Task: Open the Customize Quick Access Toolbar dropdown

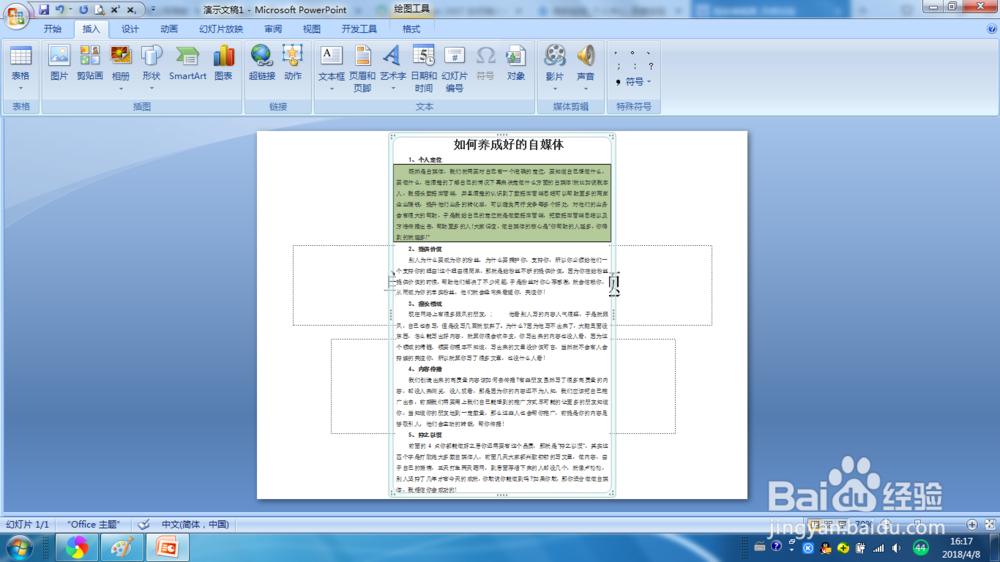Action: point(153,10)
